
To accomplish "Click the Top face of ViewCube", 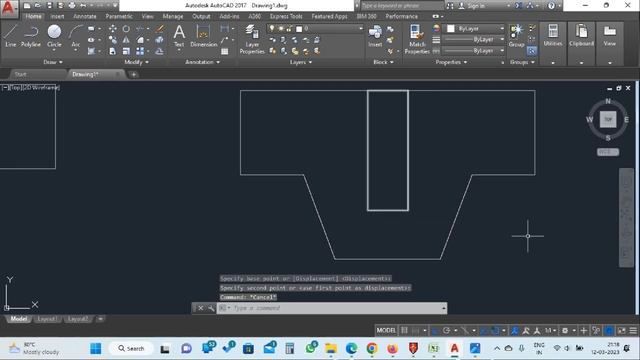I will [x=608, y=119].
